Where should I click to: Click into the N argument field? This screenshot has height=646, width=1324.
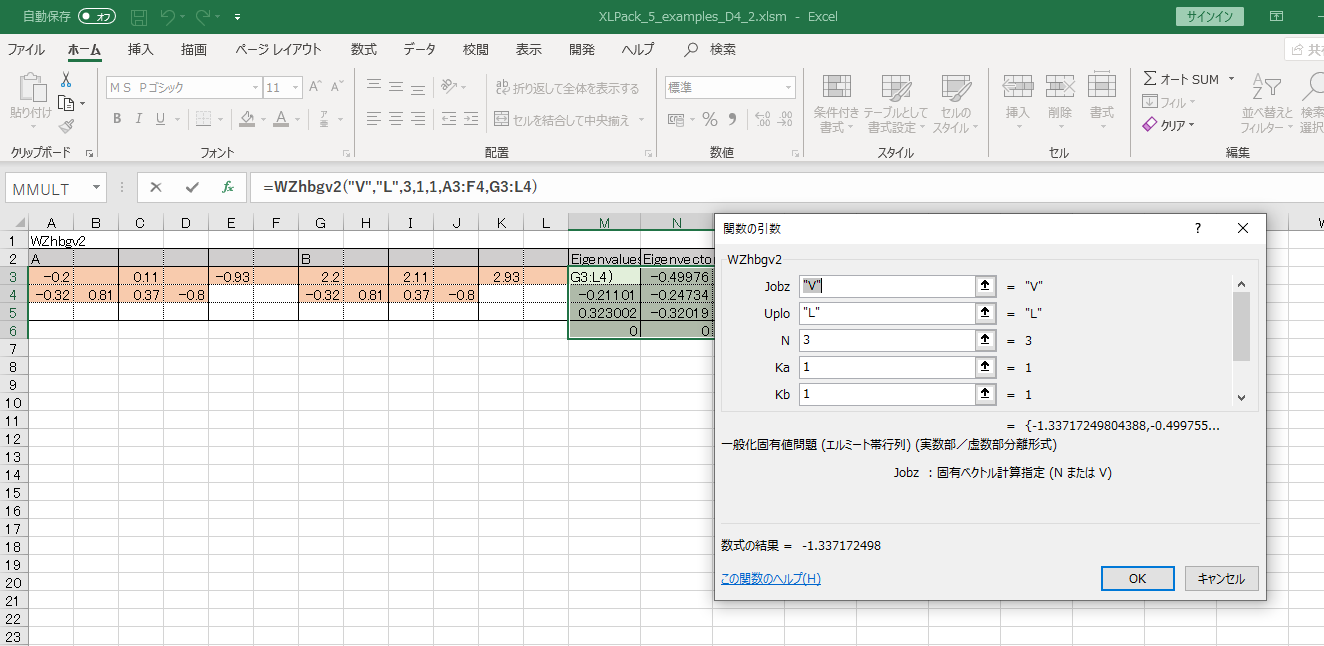886,340
